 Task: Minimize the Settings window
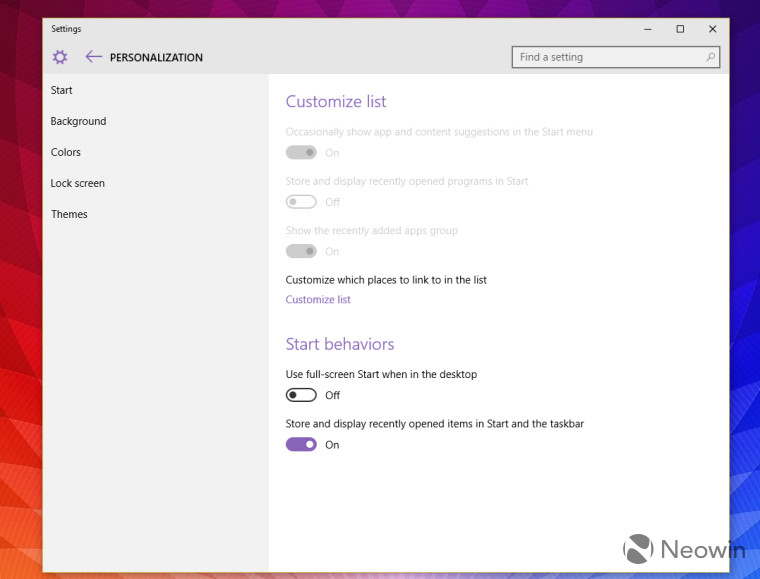click(x=647, y=29)
